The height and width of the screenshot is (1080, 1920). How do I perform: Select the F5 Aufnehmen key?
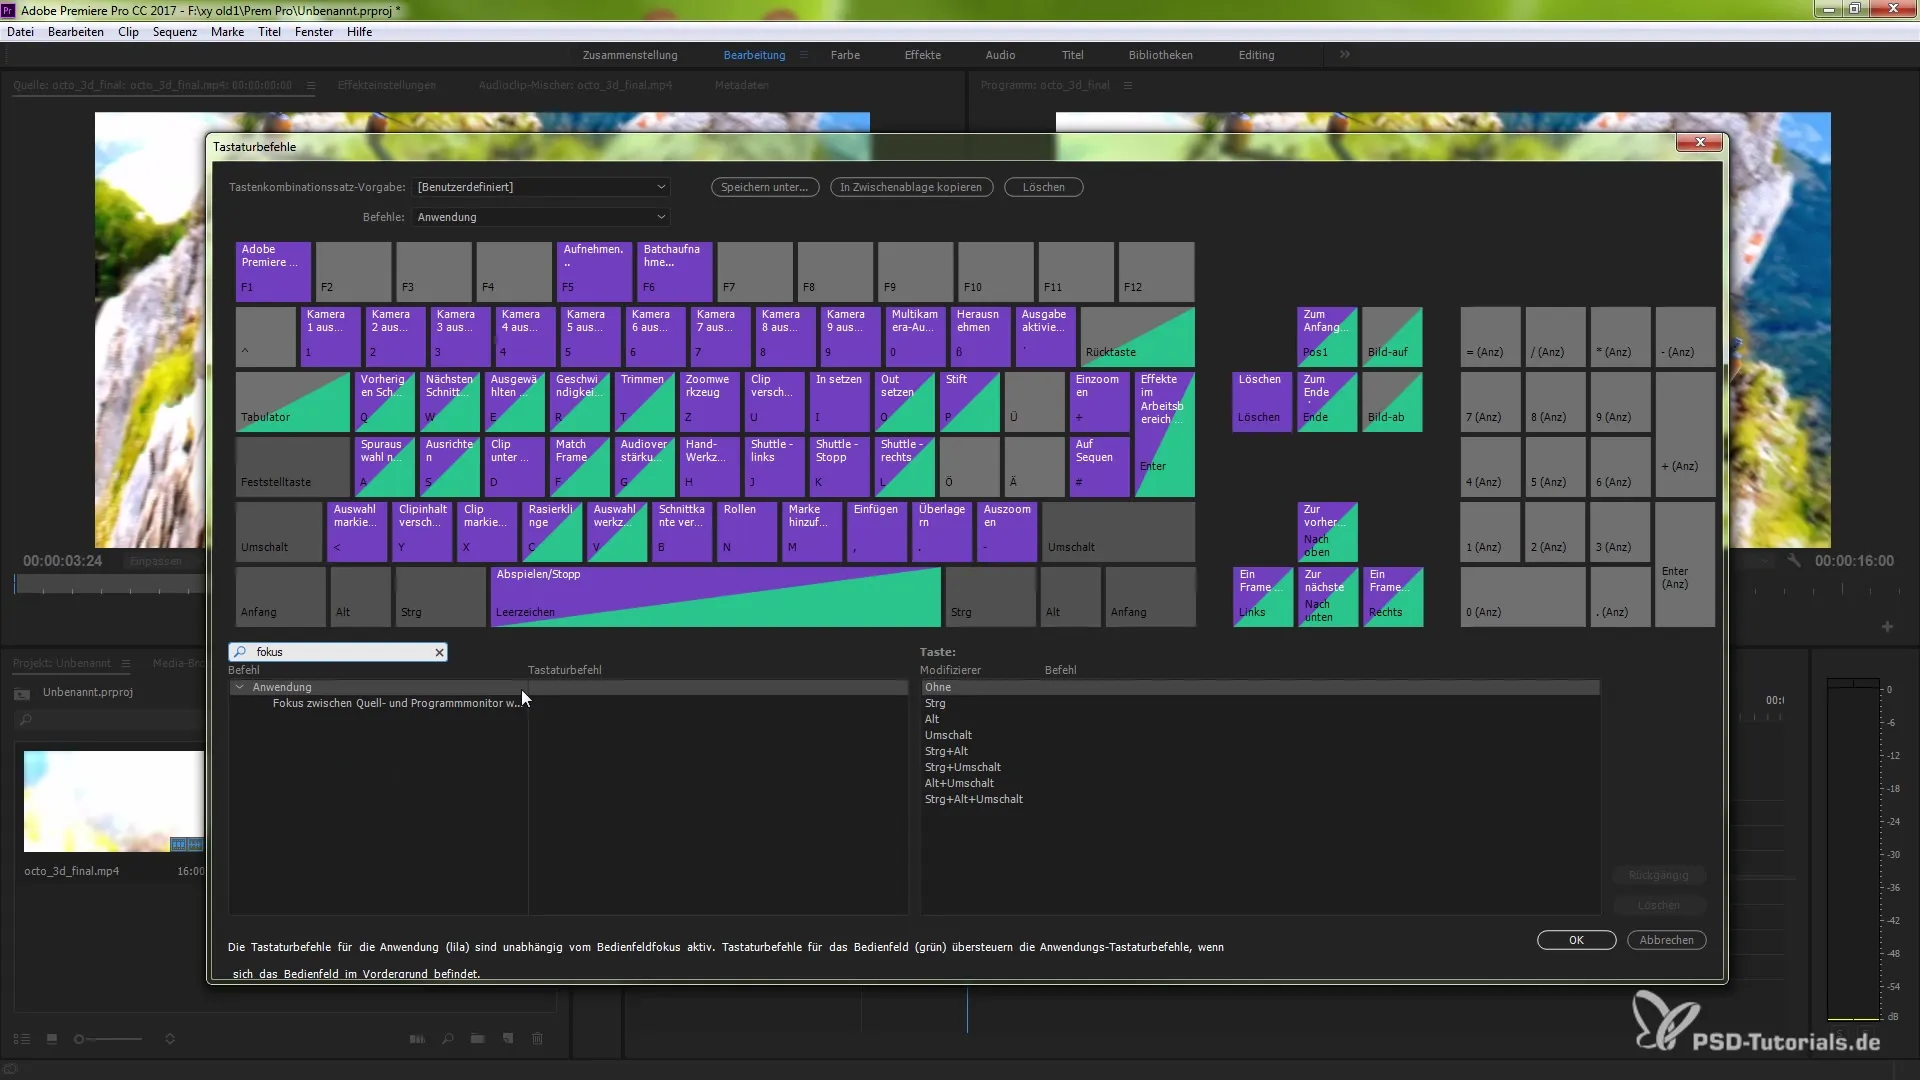(x=595, y=271)
